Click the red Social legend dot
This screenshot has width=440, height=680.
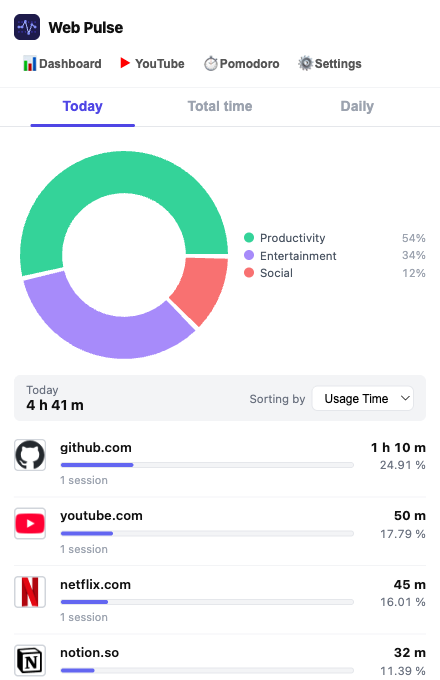click(249, 273)
